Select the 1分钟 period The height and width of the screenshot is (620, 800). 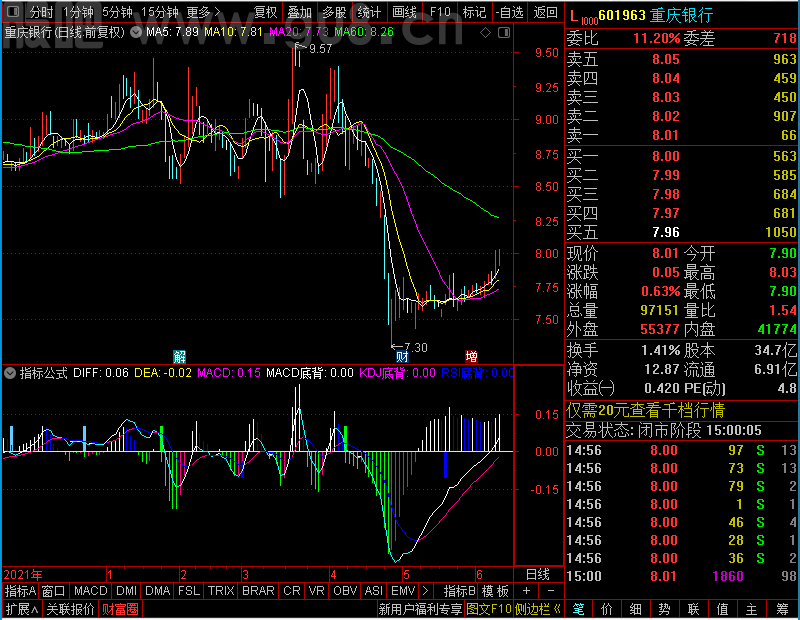coord(79,12)
